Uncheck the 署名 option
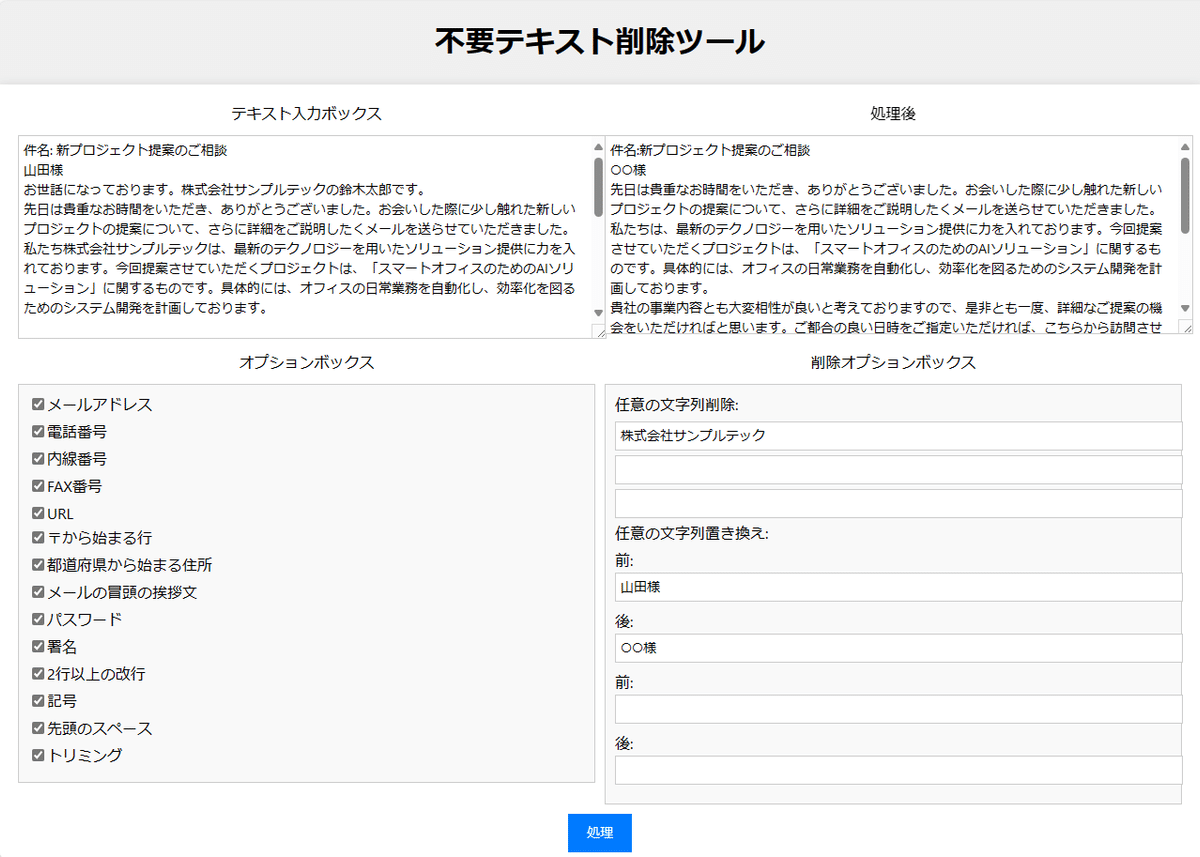The width and height of the screenshot is (1200, 857). tap(38, 646)
